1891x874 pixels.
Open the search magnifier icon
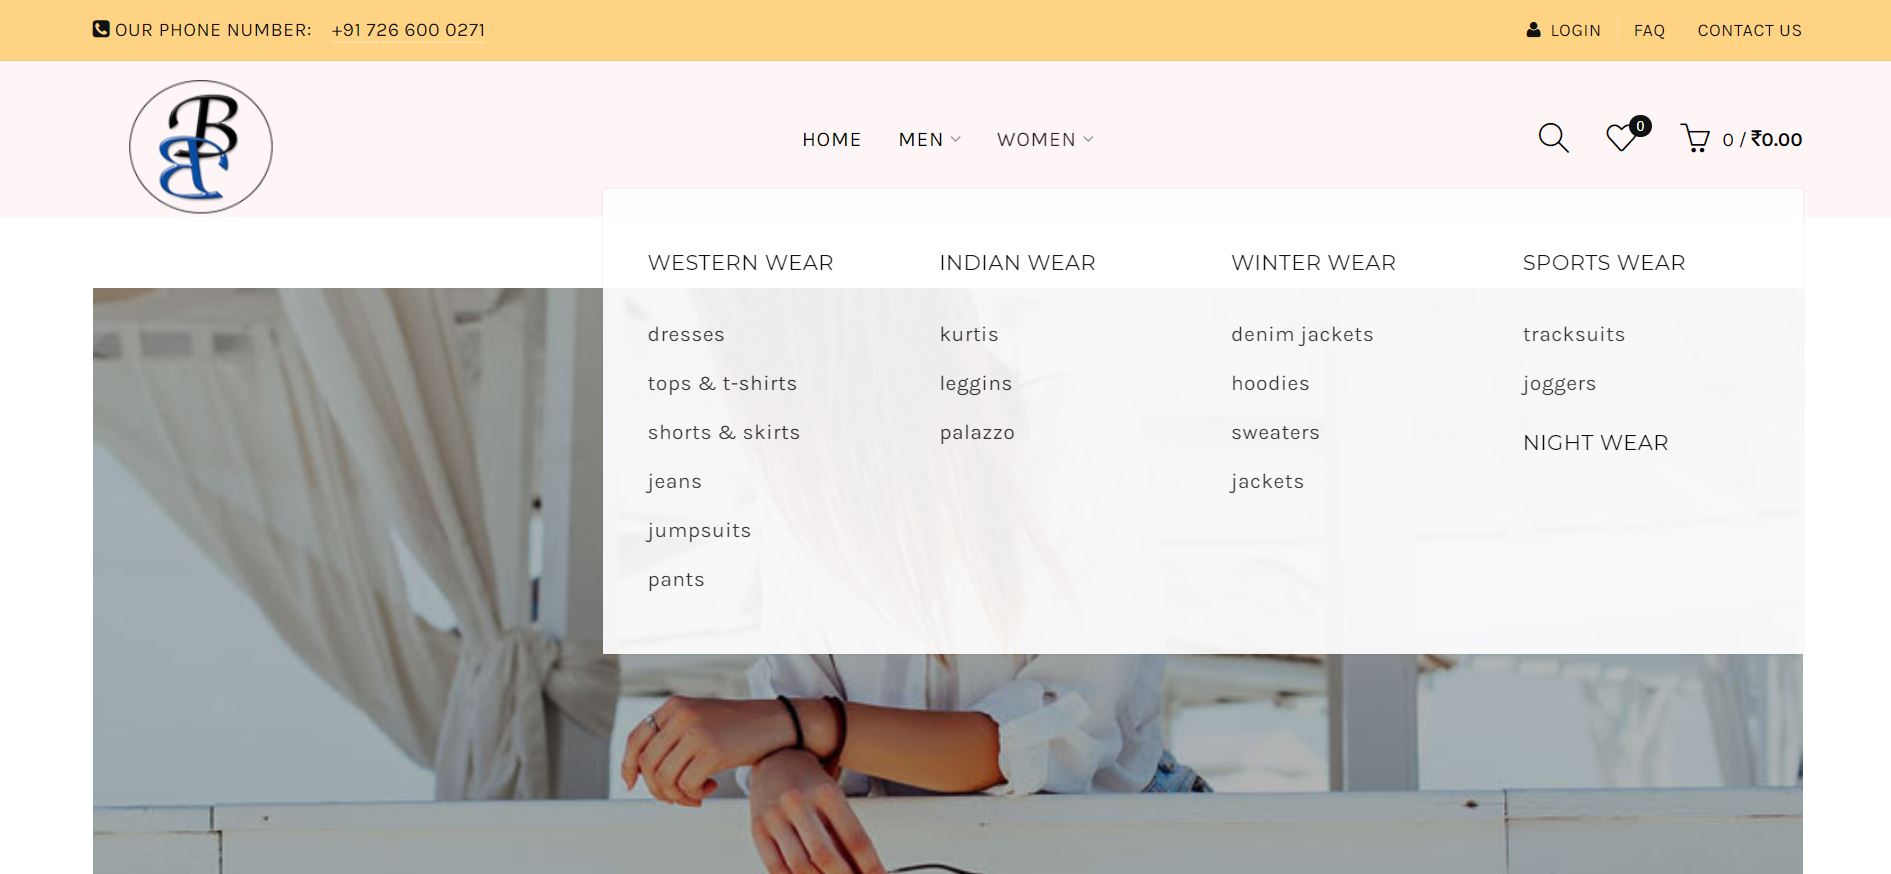click(x=1553, y=138)
